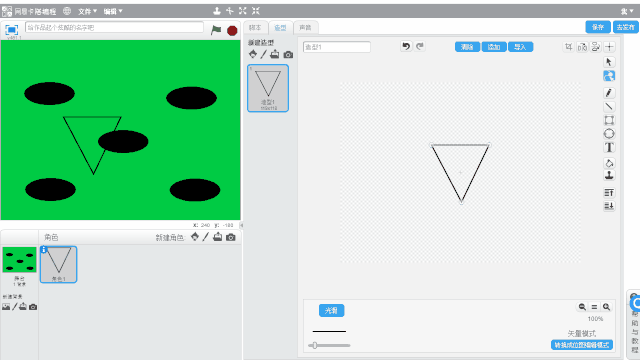Zoom out the paint canvas
640x360 pixels.
[x=582, y=307]
